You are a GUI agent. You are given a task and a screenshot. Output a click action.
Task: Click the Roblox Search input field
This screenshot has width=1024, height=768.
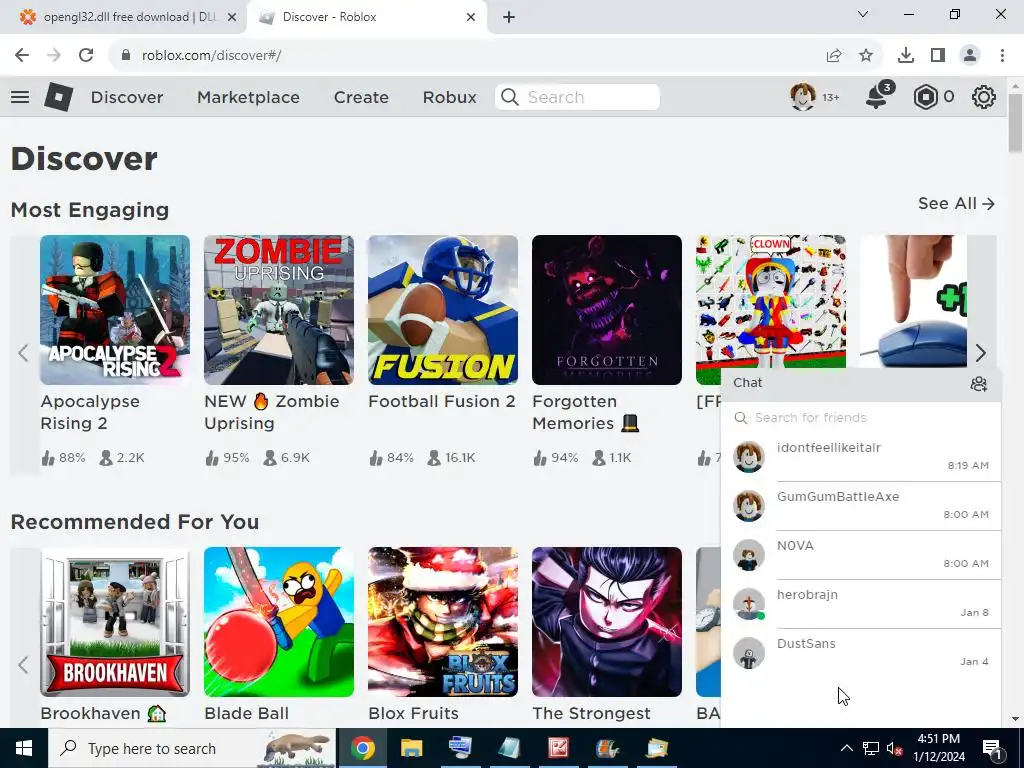[x=577, y=97]
